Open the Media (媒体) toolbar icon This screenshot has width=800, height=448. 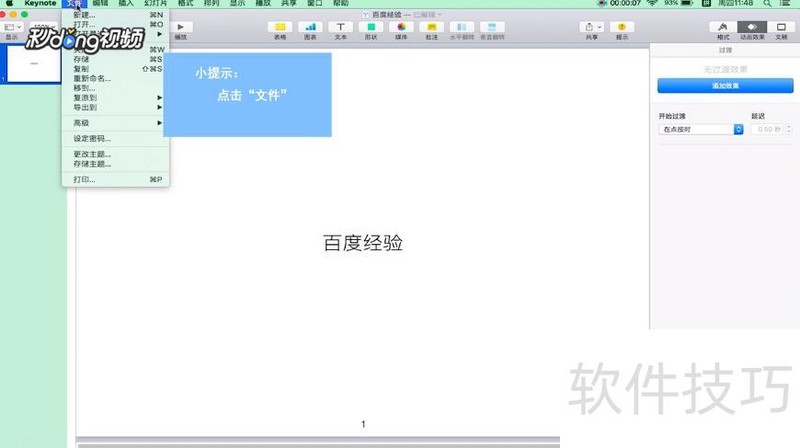click(402, 27)
